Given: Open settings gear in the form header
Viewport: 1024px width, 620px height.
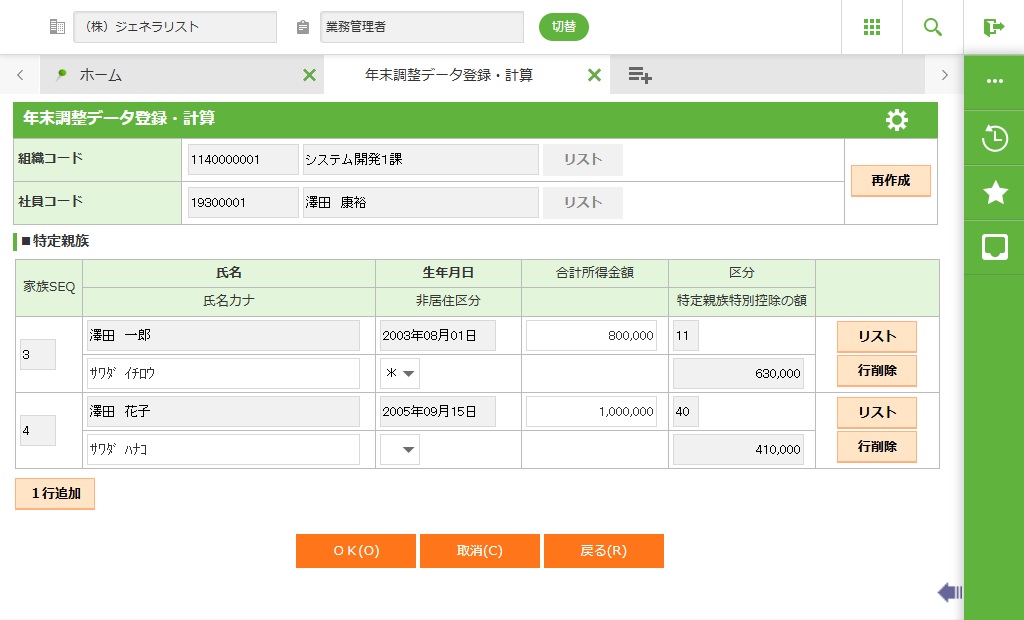Looking at the screenshot, I should [x=897, y=120].
